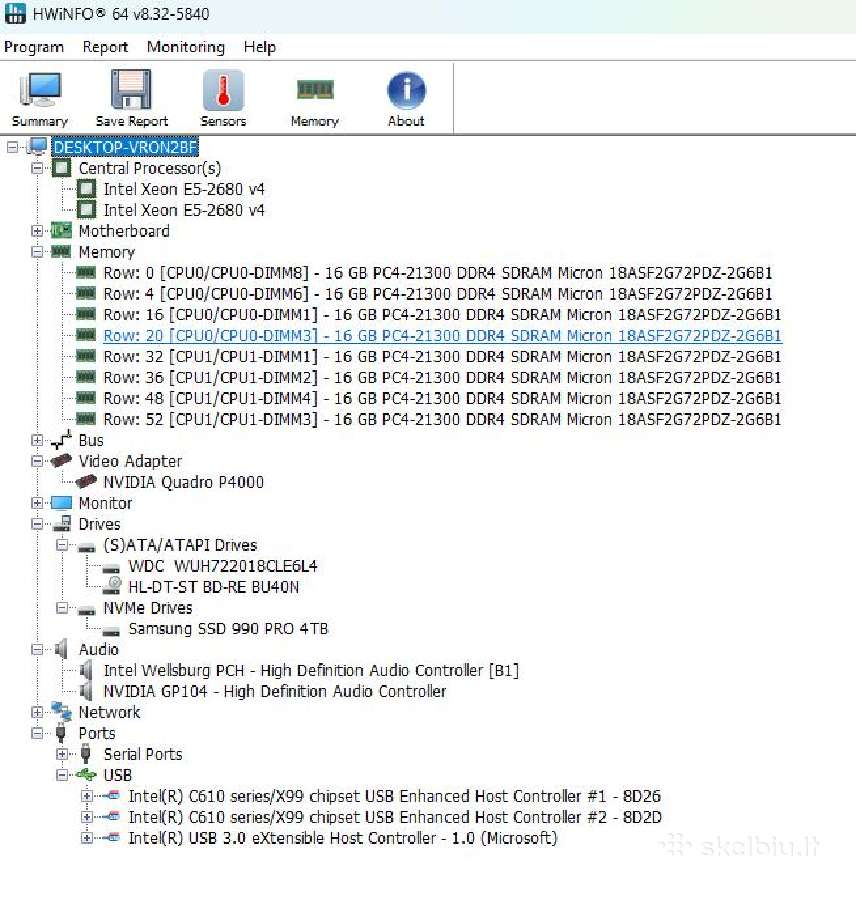This screenshot has width=856, height=900.
Task: Select the second Intel Xeon E5-2680 v4
Action: [184, 210]
